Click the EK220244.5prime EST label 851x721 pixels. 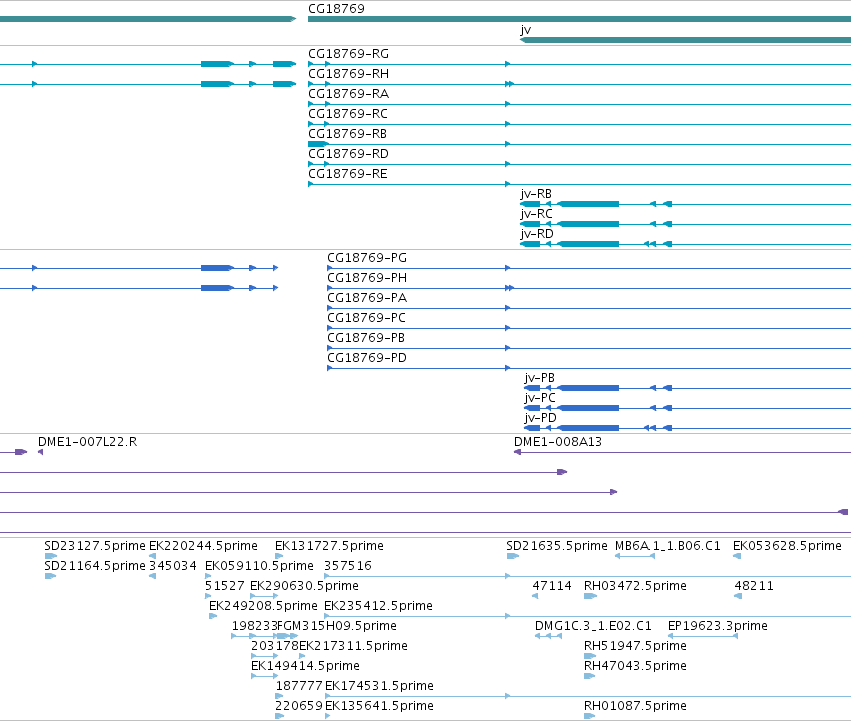pos(204,546)
